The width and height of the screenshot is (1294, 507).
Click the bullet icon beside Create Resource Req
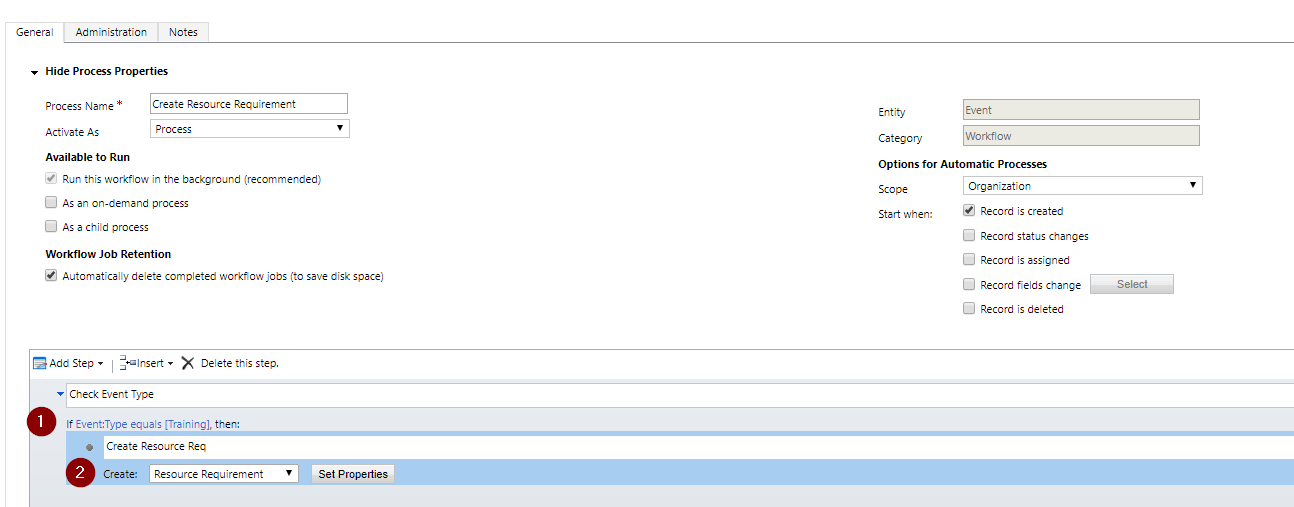[89, 447]
